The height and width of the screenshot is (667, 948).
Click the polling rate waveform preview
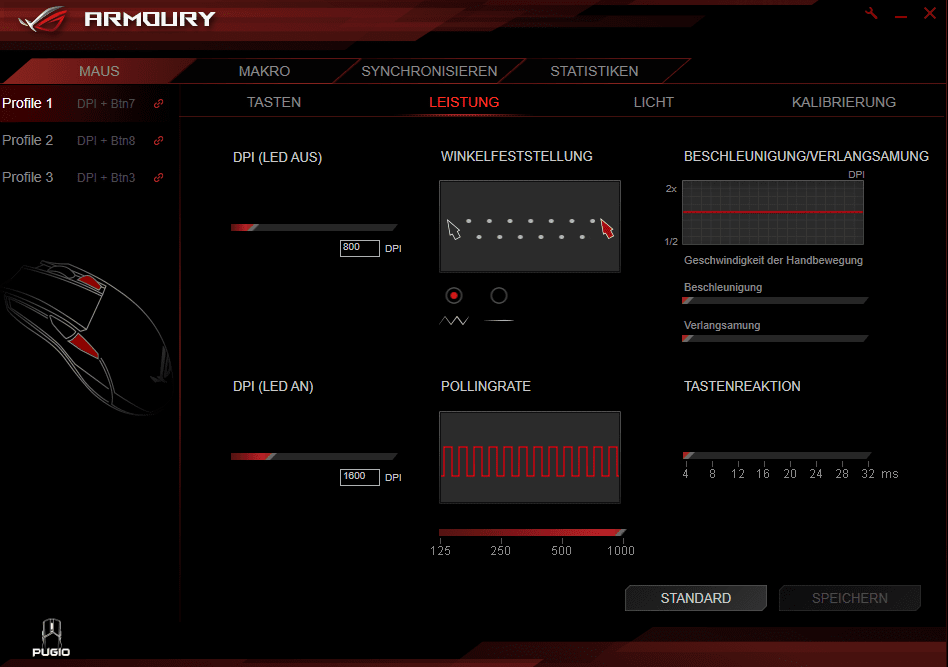(530, 457)
